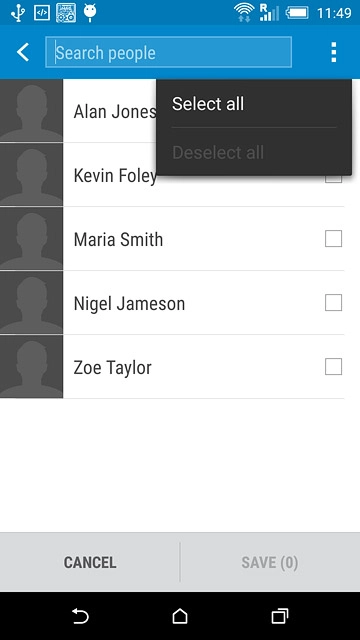Screen dimensions: 360x640
Task: Check the Maria Smith checkbox
Action: [333, 239]
